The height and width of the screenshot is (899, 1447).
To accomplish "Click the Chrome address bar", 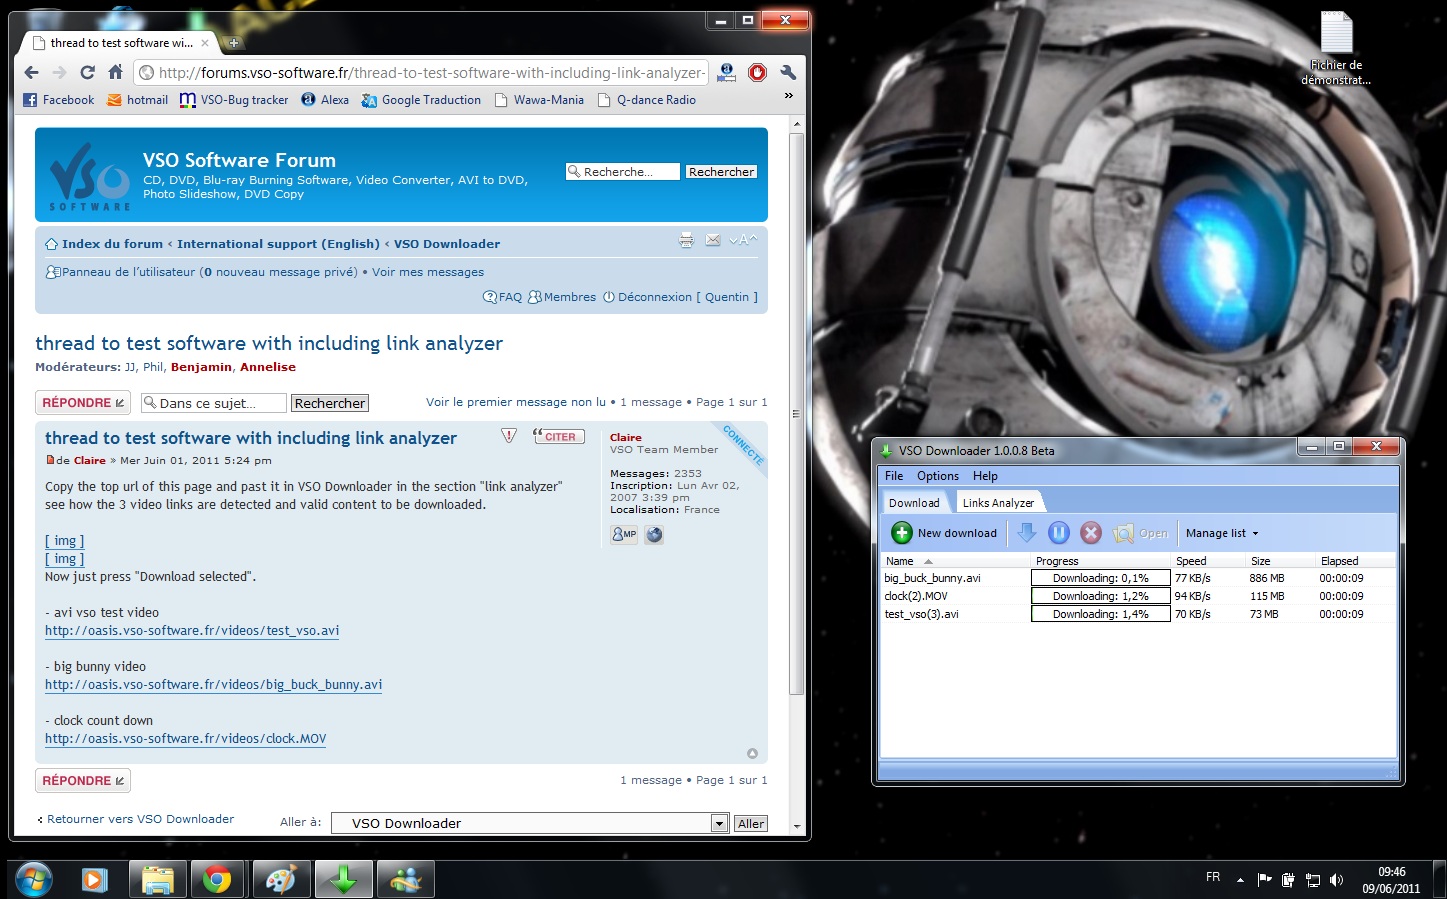I will click(x=423, y=72).
